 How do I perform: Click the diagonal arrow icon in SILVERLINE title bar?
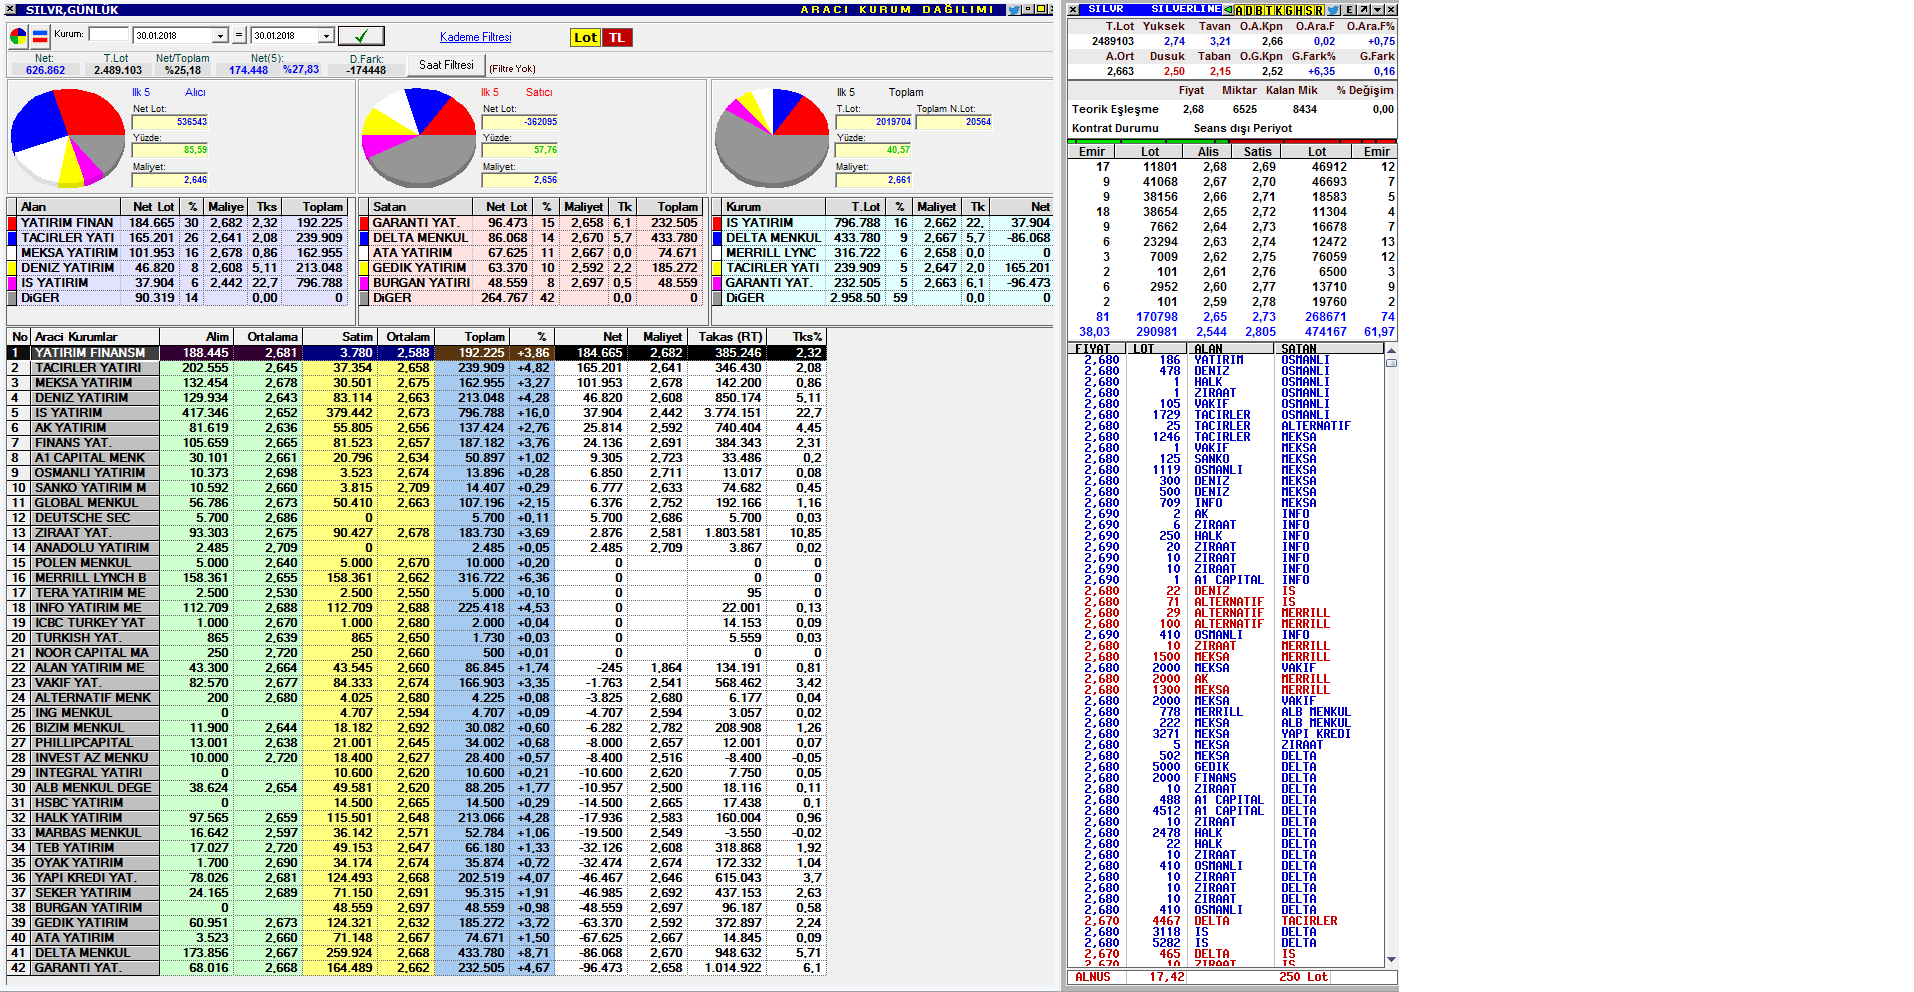click(x=1363, y=9)
